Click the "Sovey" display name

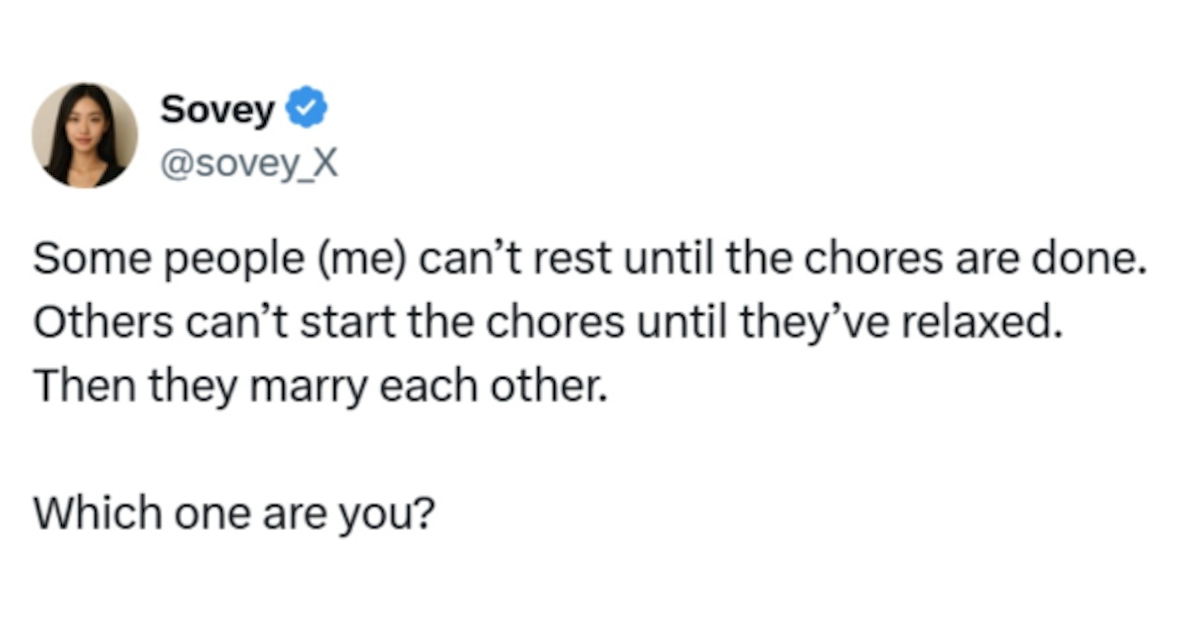(x=217, y=110)
